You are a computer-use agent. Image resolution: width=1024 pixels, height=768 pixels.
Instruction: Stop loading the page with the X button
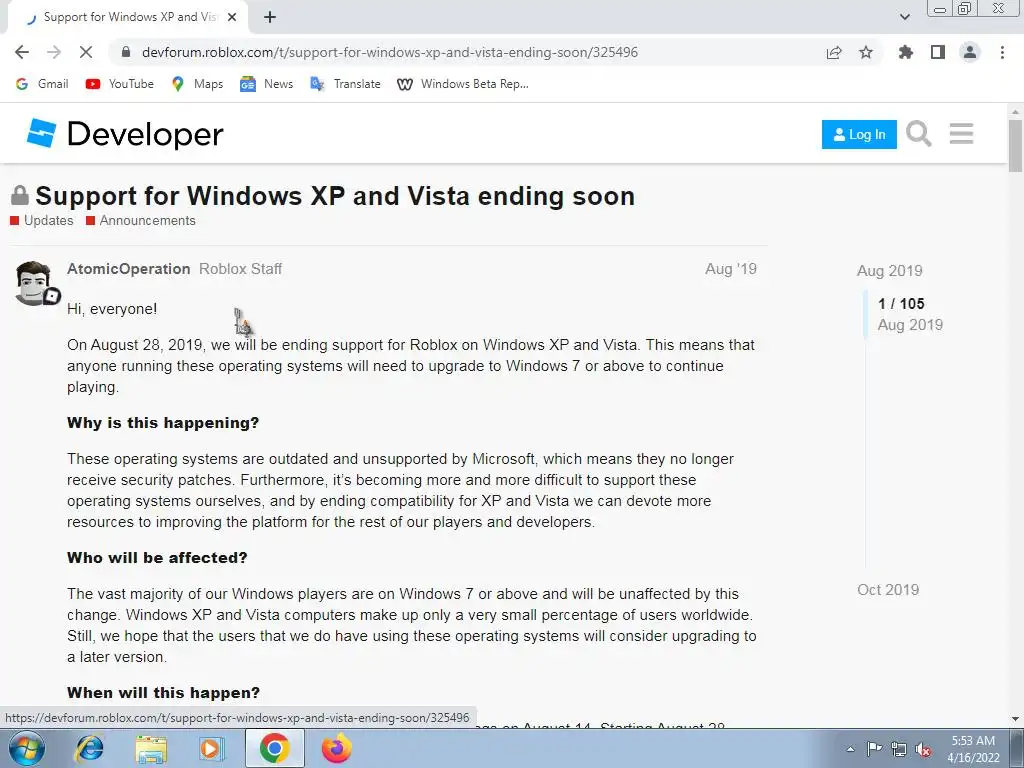pos(86,52)
